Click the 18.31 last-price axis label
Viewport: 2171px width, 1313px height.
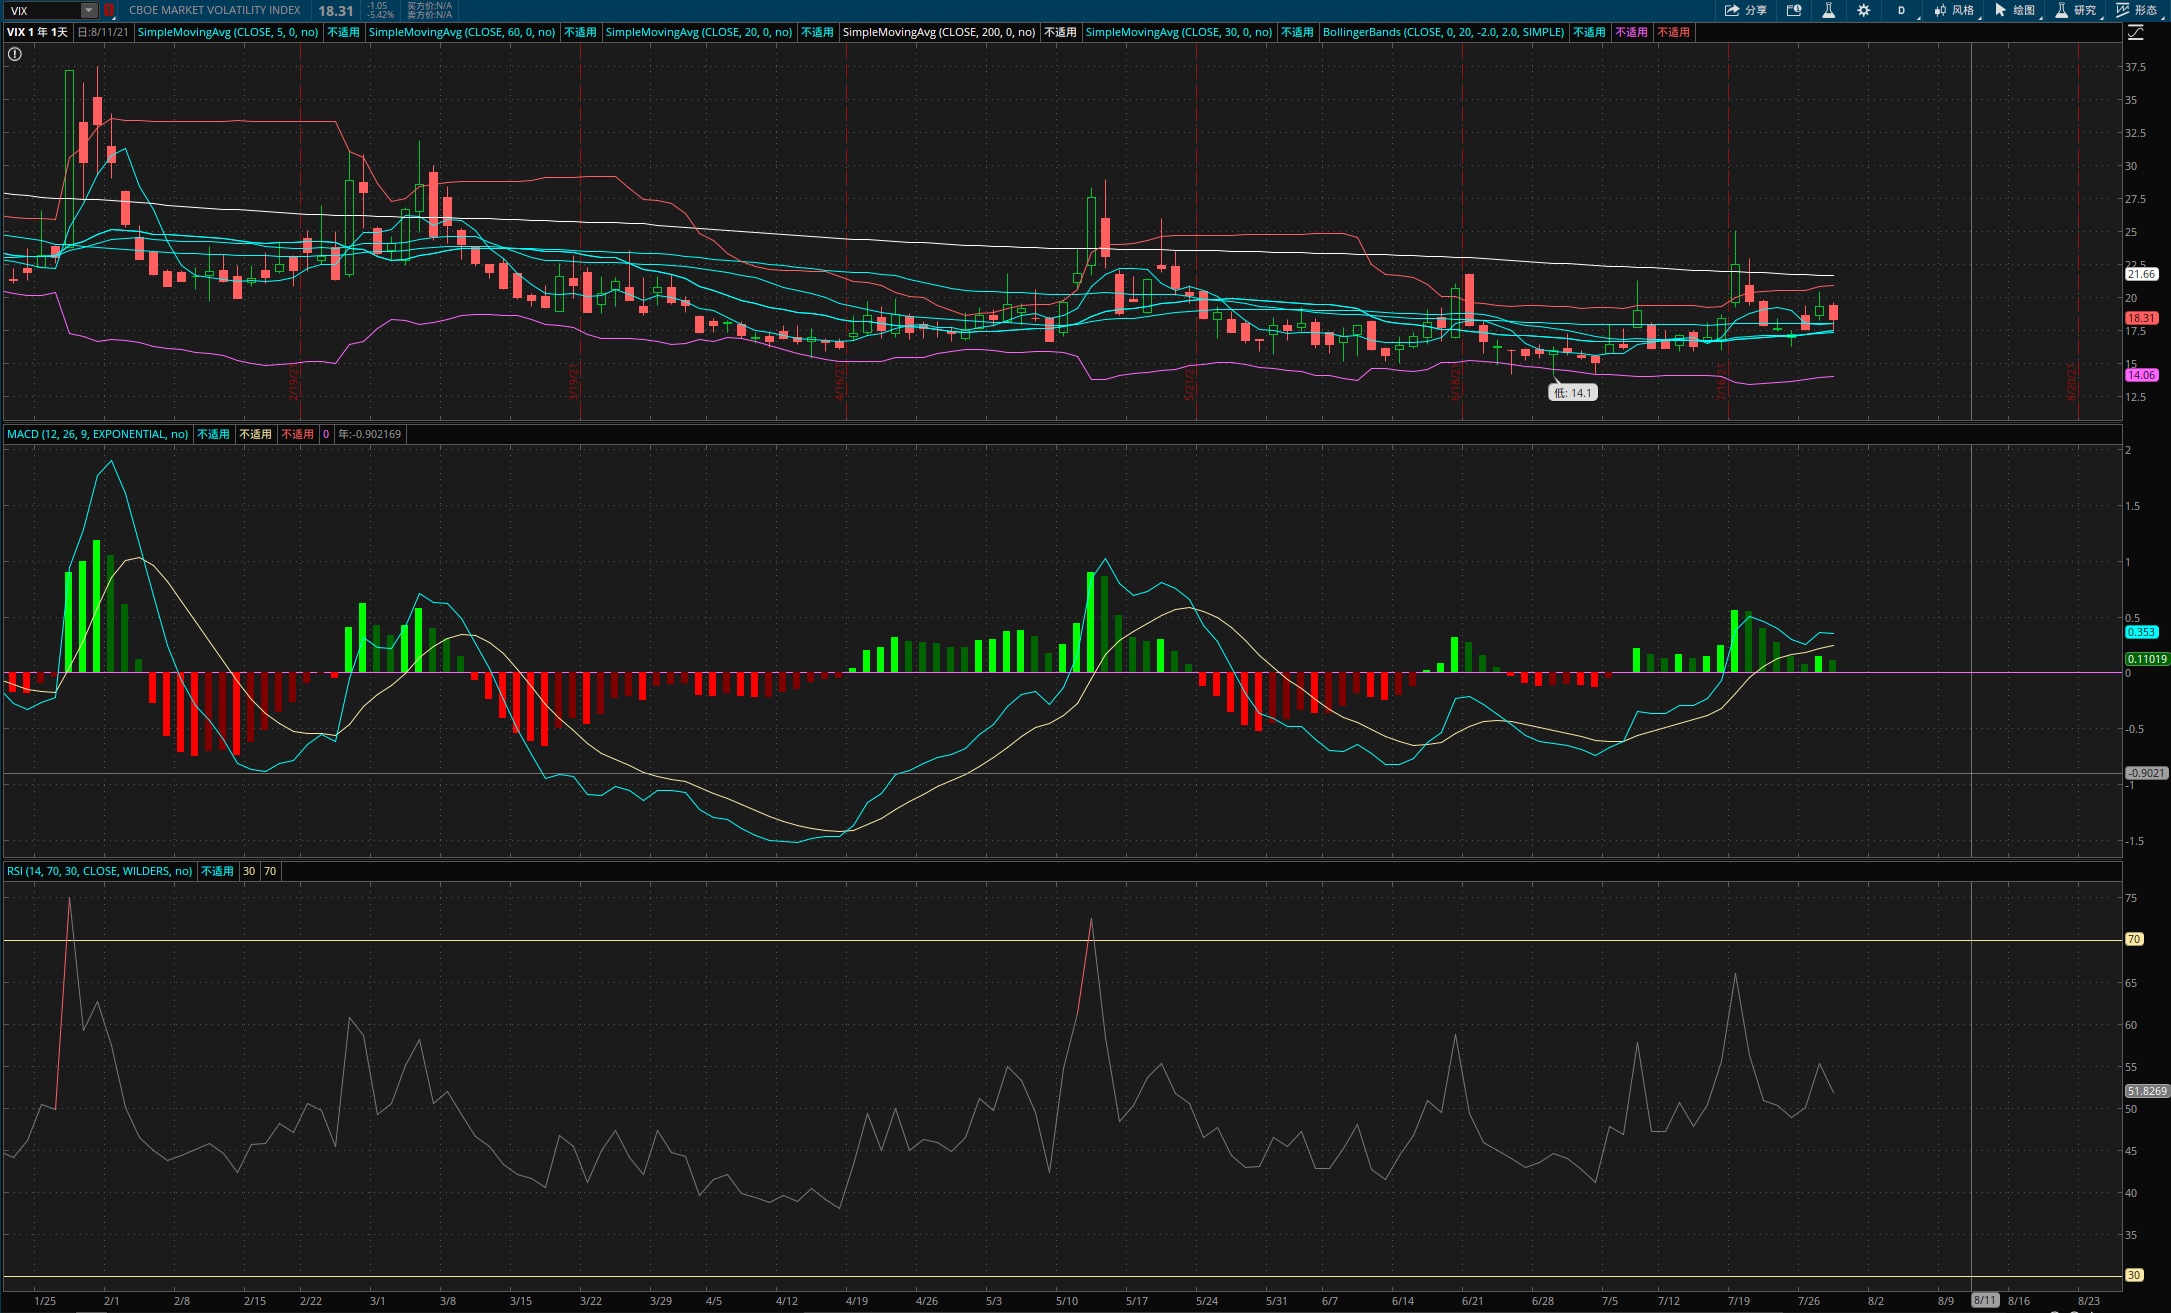coord(2141,318)
